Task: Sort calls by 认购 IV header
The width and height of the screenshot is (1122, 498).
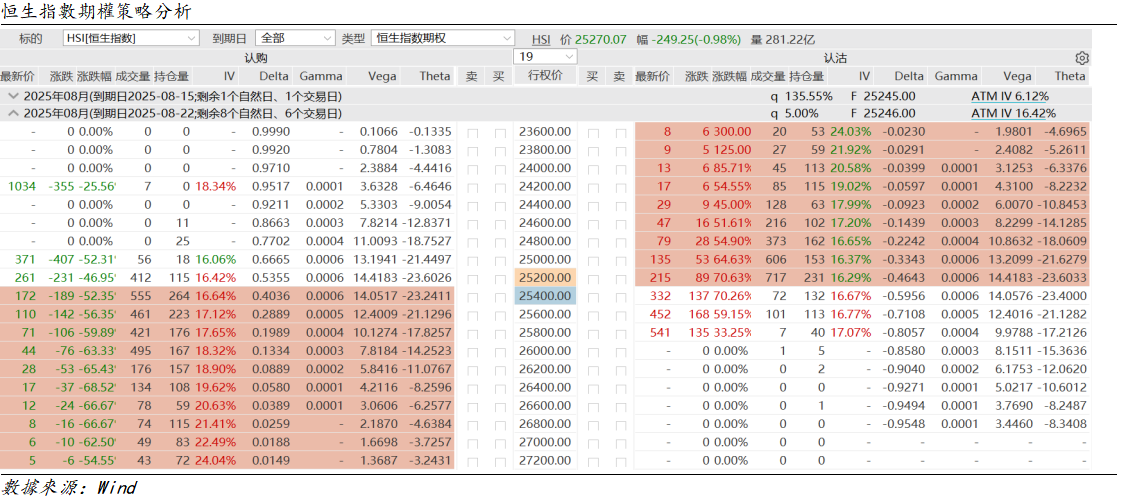Action: [229, 76]
